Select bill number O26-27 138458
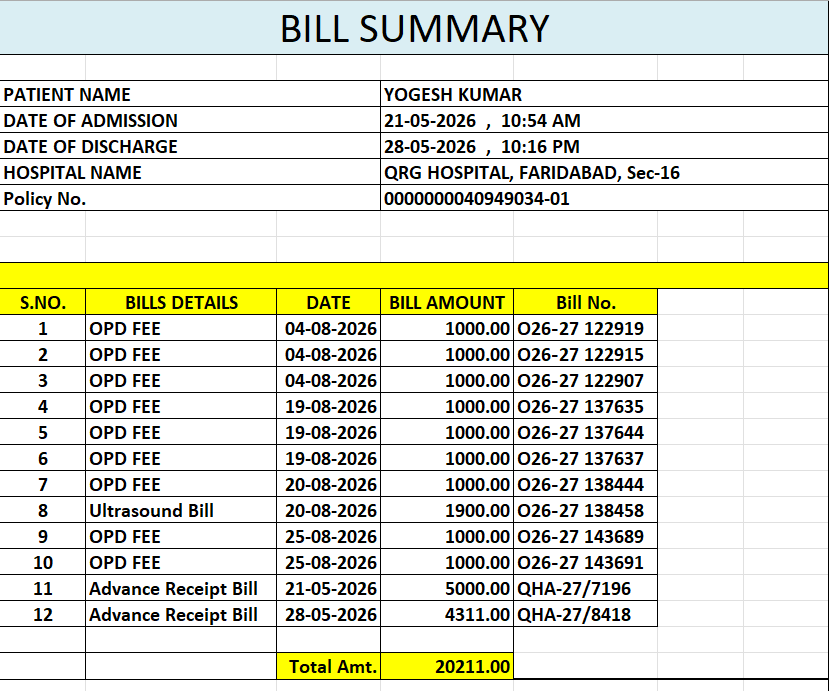 click(585, 510)
